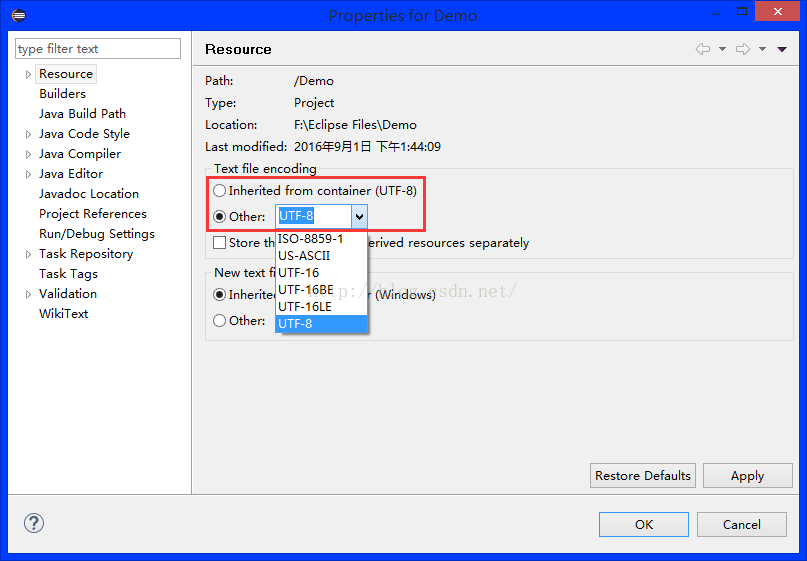Viewport: 807px width, 561px height.
Task: Open the Run/Debug Settings page
Action: 97,234
